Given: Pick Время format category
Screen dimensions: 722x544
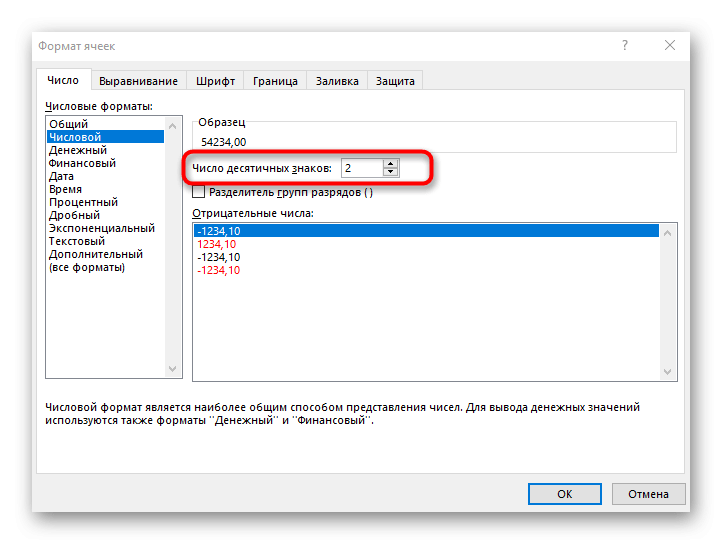Looking at the screenshot, I should point(105,189).
